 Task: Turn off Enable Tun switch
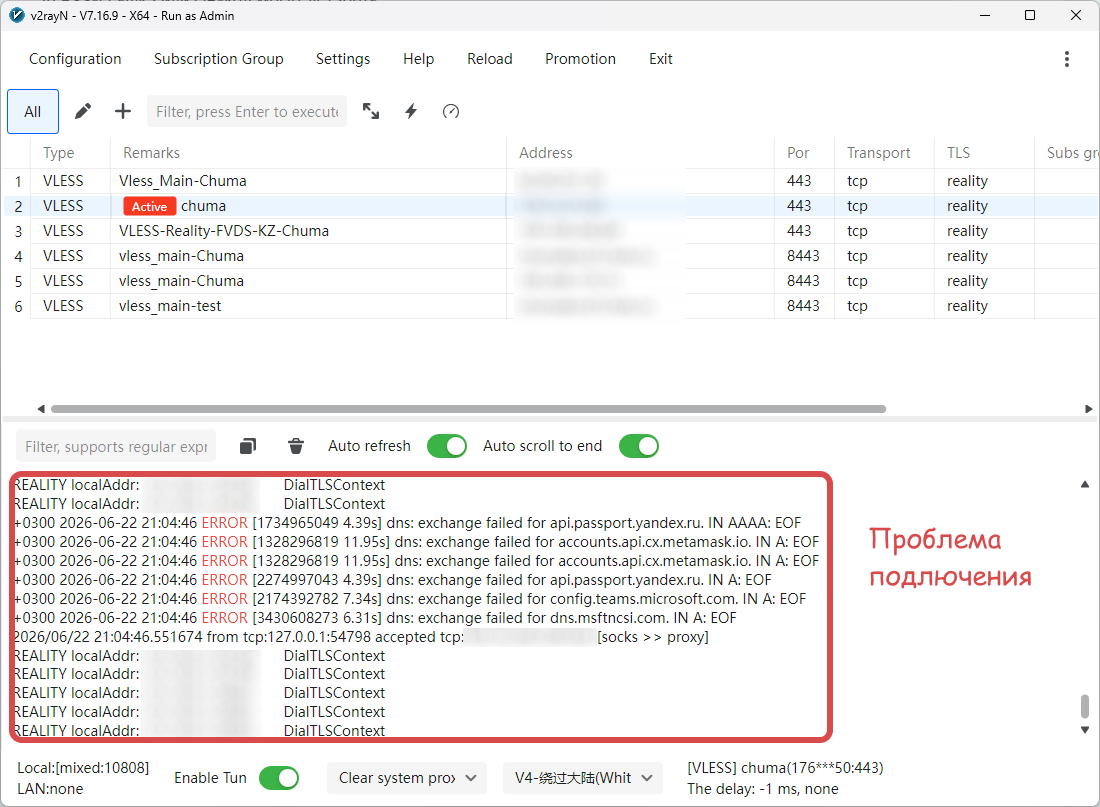click(279, 778)
